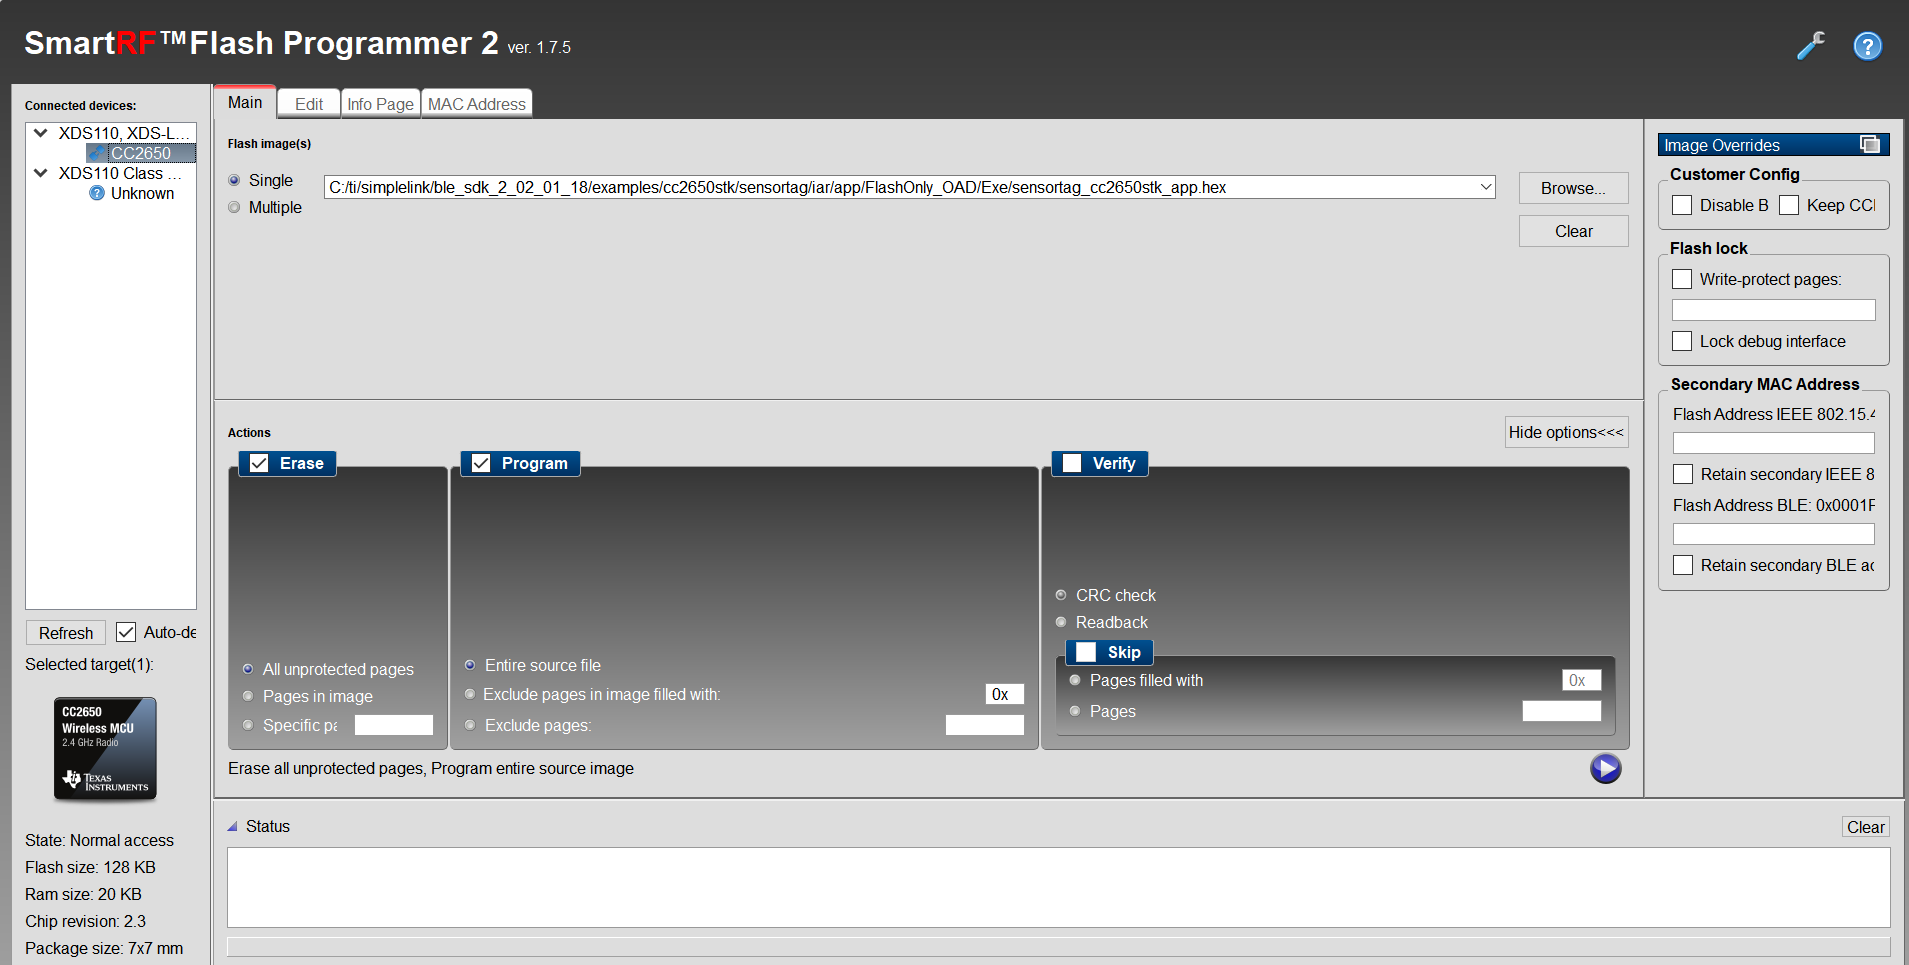Select Specific pages erase option
1909x965 pixels.
click(x=248, y=725)
